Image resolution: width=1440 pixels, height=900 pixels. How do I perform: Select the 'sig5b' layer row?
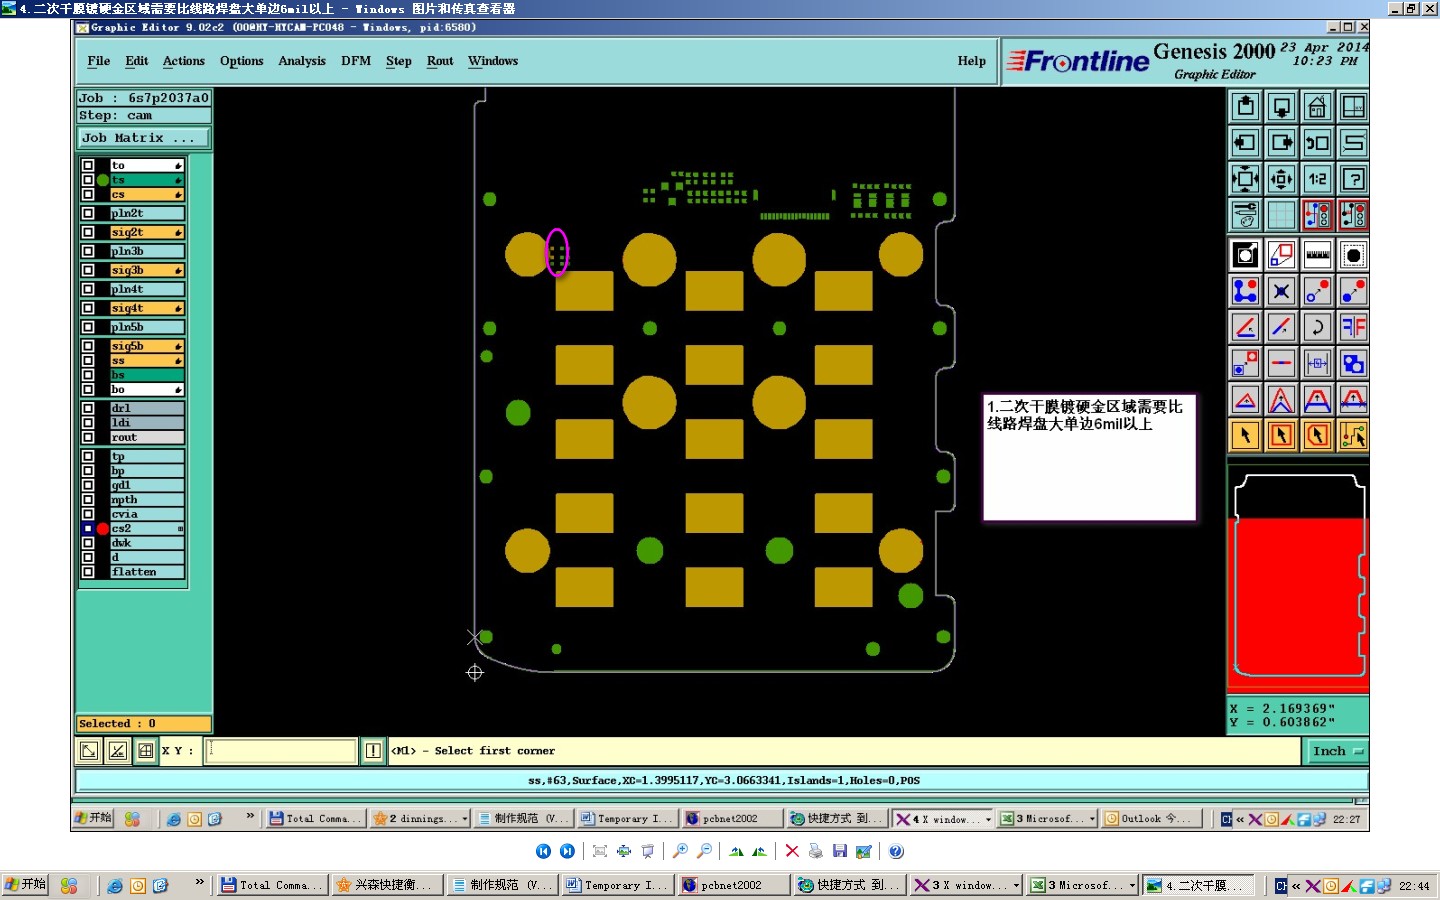coord(146,346)
